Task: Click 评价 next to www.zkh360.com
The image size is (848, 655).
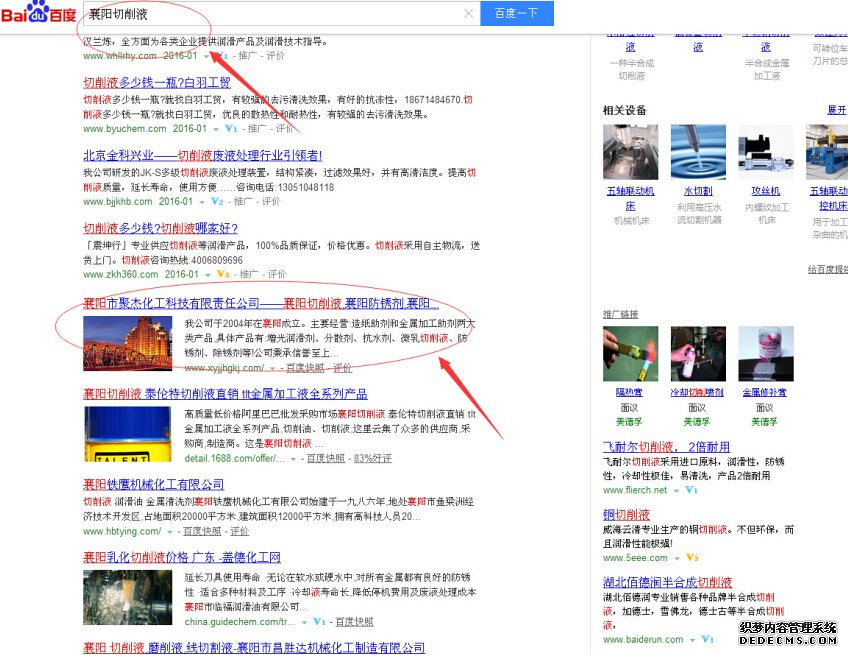Action: 277,274
